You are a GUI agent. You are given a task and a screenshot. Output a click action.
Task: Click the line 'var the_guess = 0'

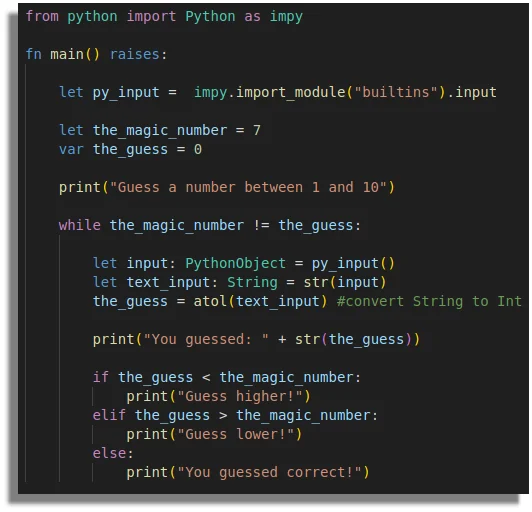pyautogui.click(x=131, y=149)
